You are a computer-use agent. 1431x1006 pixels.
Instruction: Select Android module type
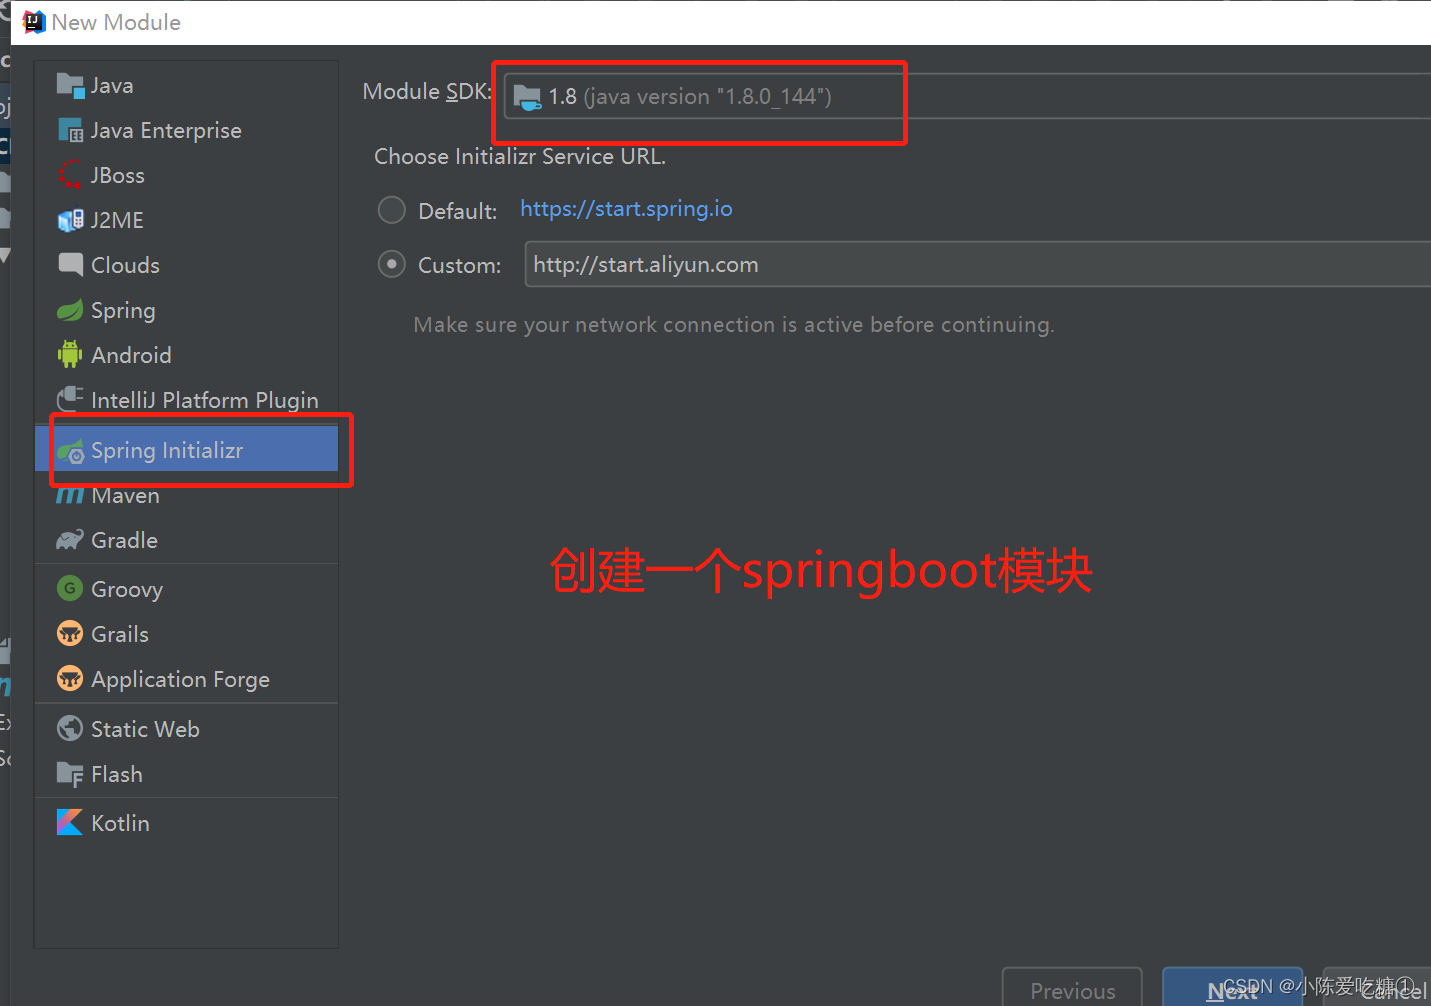click(x=187, y=355)
